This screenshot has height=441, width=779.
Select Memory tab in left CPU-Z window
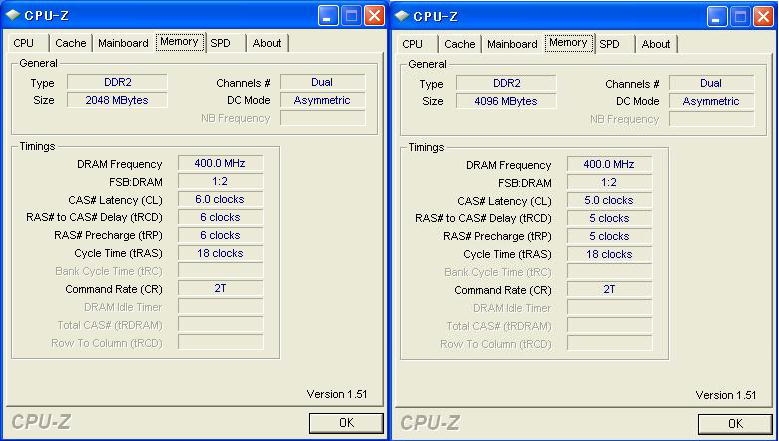click(x=180, y=42)
